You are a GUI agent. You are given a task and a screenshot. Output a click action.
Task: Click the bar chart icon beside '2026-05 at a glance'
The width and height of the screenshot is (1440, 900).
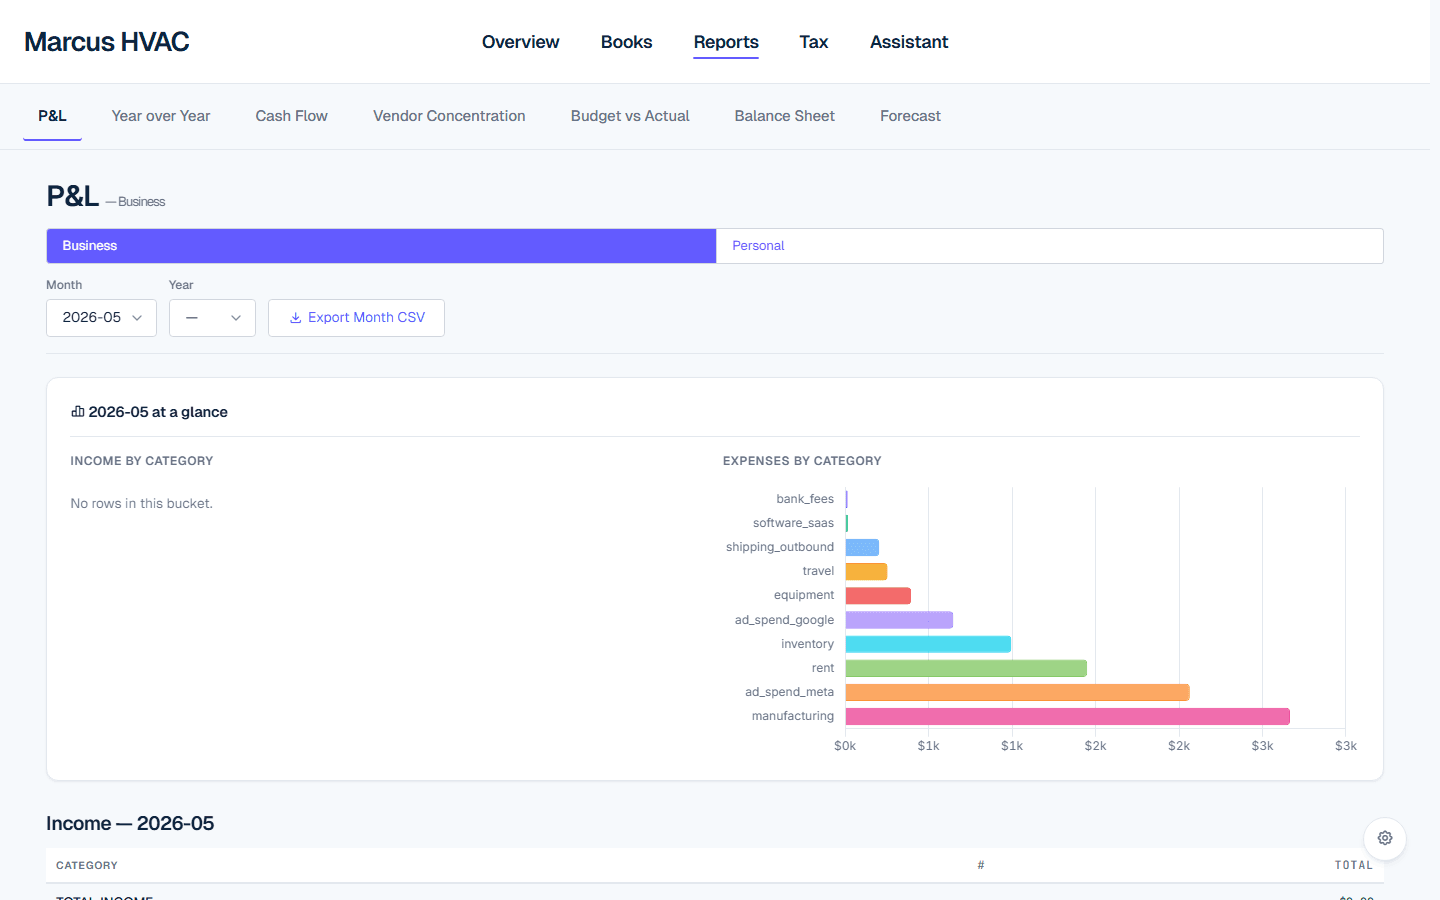[x=78, y=412]
